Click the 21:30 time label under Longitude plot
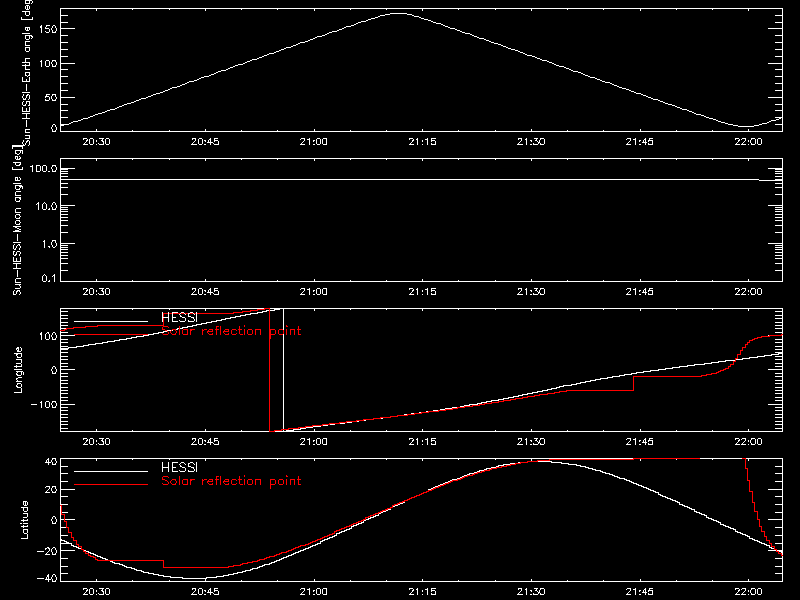 (531, 441)
